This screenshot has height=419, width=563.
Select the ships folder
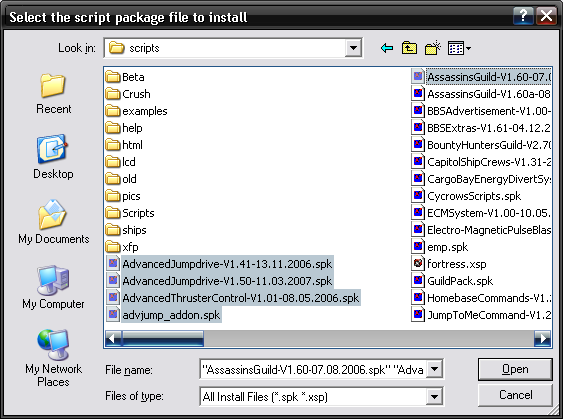coord(126,230)
